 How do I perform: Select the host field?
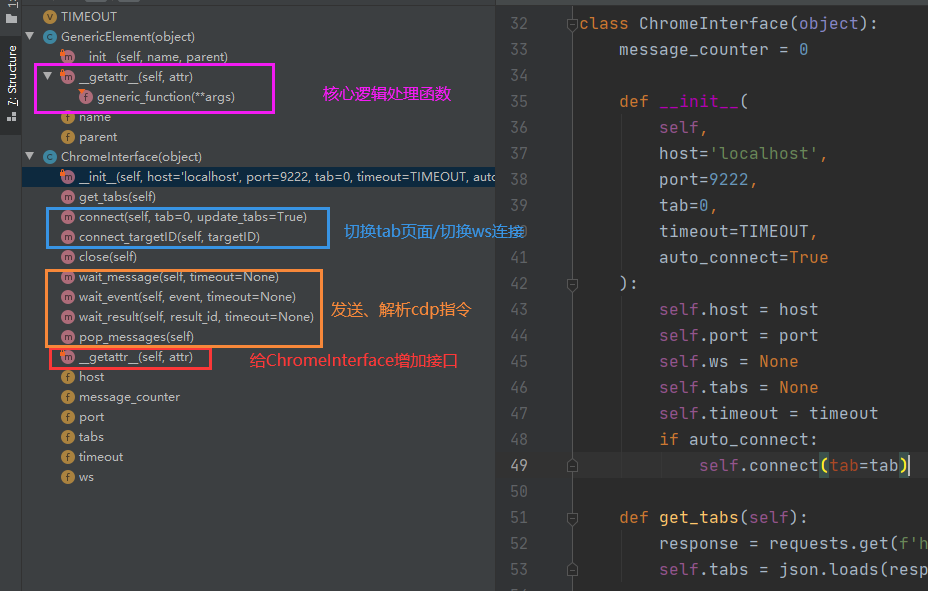point(91,377)
